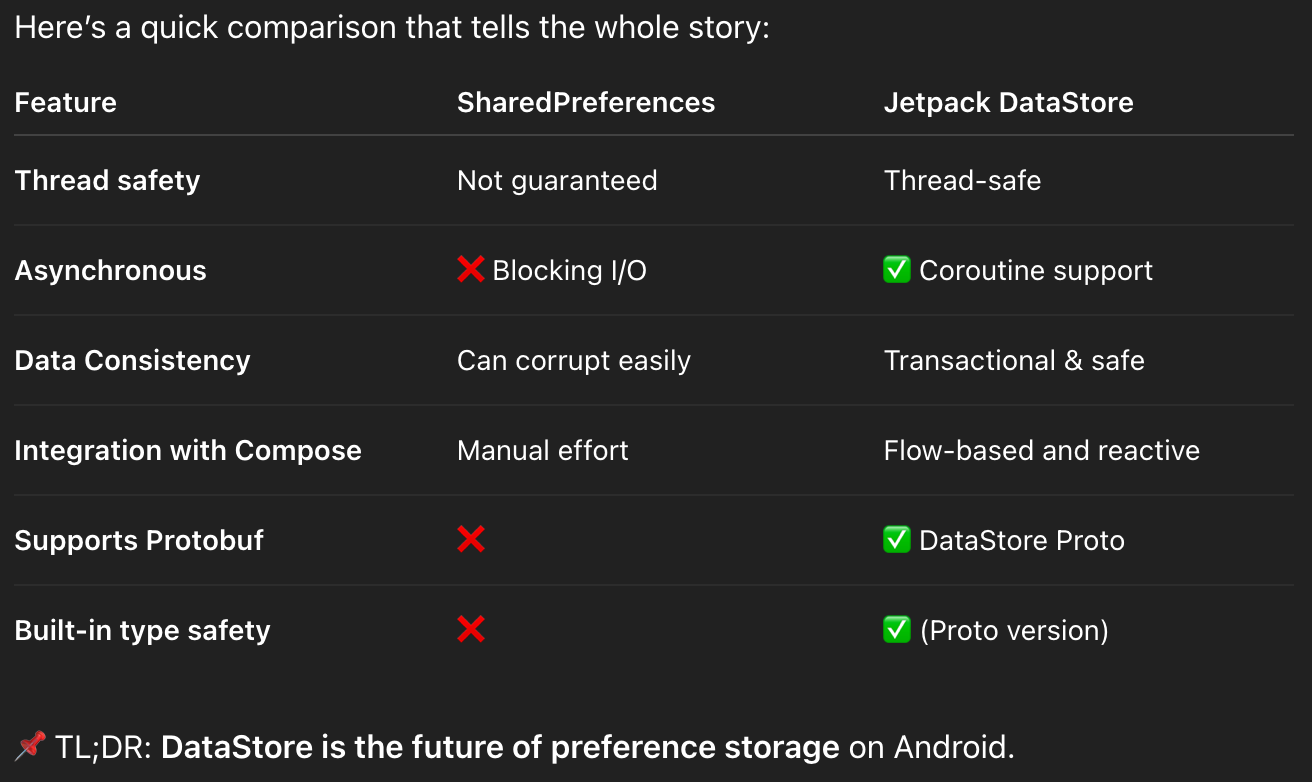The width and height of the screenshot is (1312, 782).
Task: Click the Asynchronous row label
Action: pyautogui.click(x=110, y=270)
